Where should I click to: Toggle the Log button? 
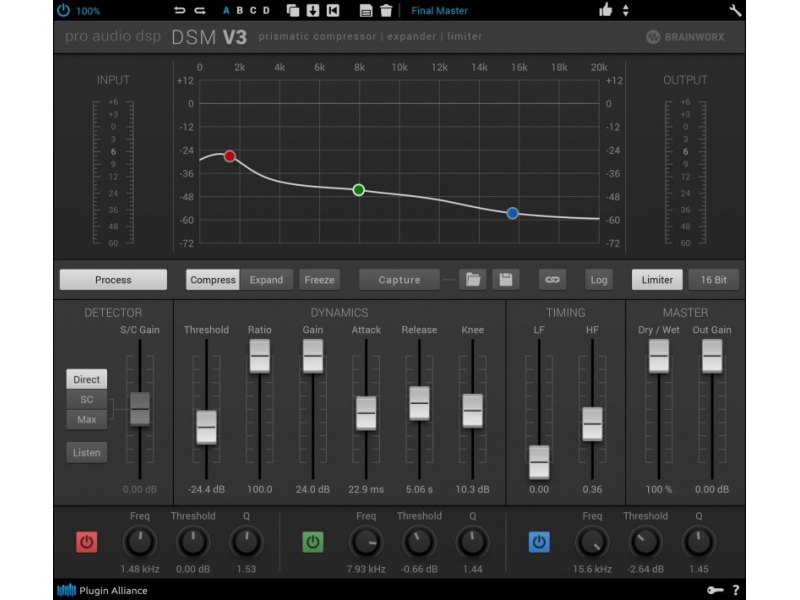point(598,280)
